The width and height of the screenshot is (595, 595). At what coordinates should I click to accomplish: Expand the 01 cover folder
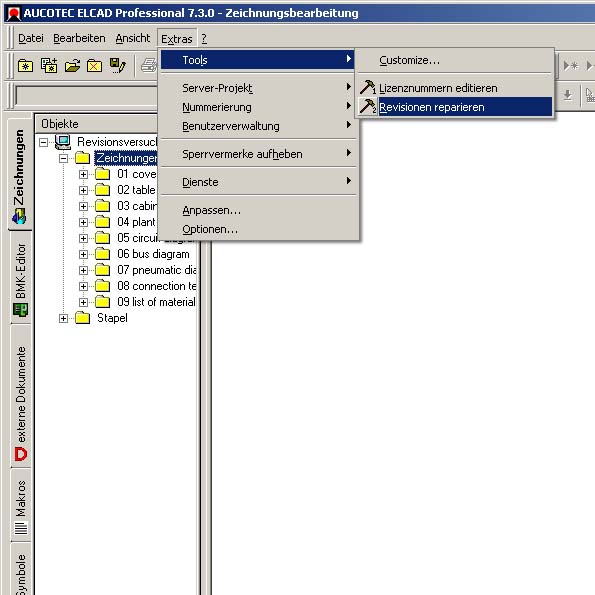pos(83,174)
